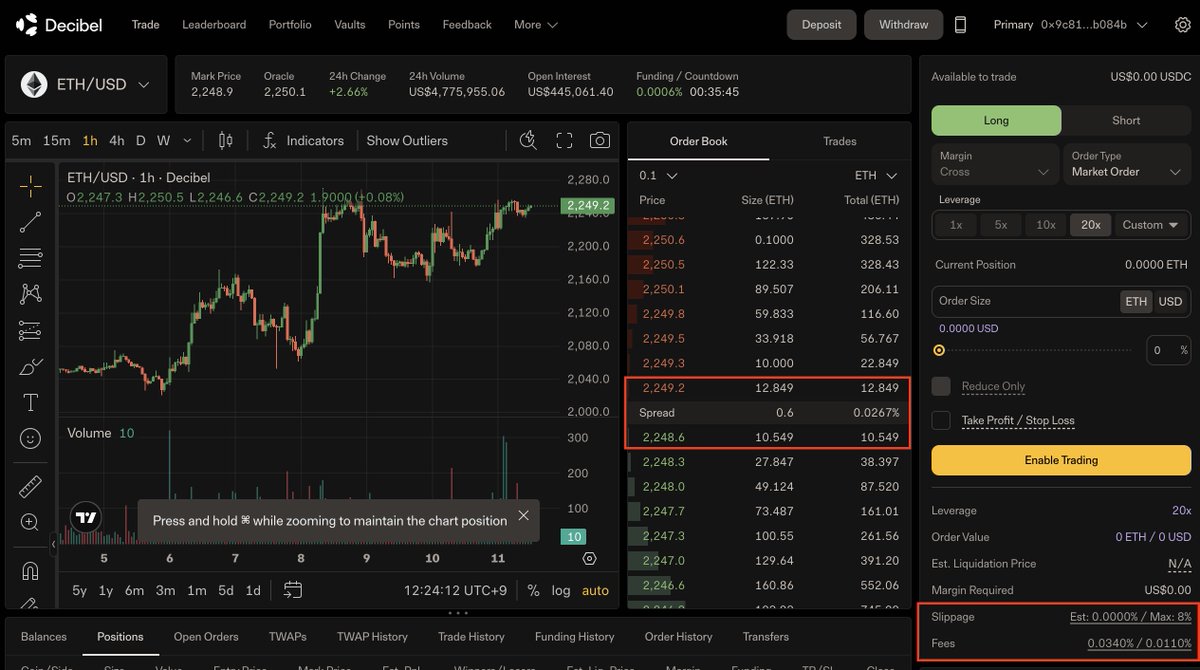
Task: Select the trend line drawing tool
Action: [x=30, y=222]
